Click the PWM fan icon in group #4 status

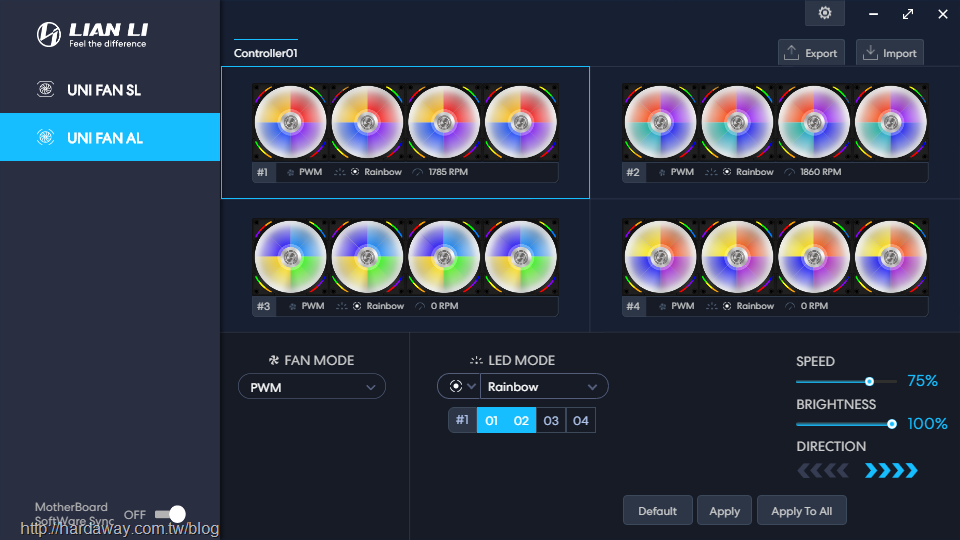click(662, 307)
